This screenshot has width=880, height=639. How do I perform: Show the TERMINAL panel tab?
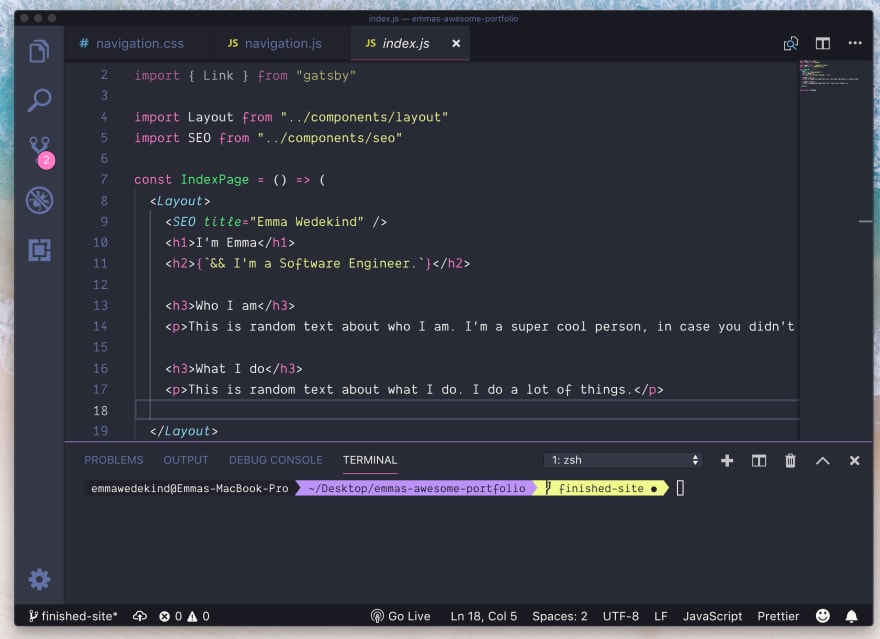[x=370, y=460]
